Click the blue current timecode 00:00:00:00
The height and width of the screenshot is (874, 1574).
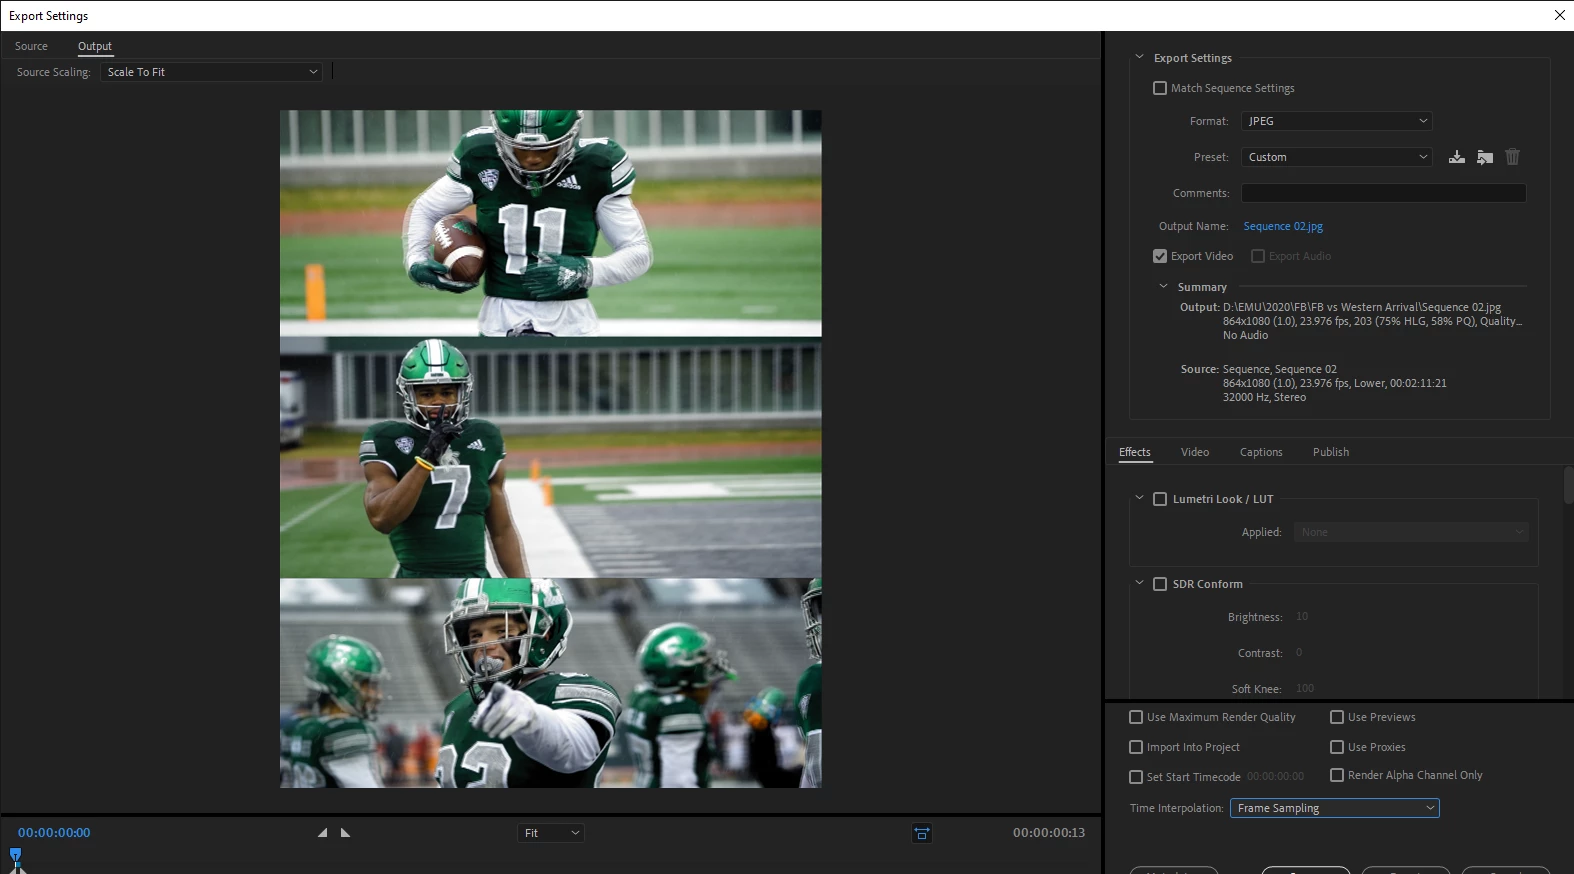pos(54,833)
